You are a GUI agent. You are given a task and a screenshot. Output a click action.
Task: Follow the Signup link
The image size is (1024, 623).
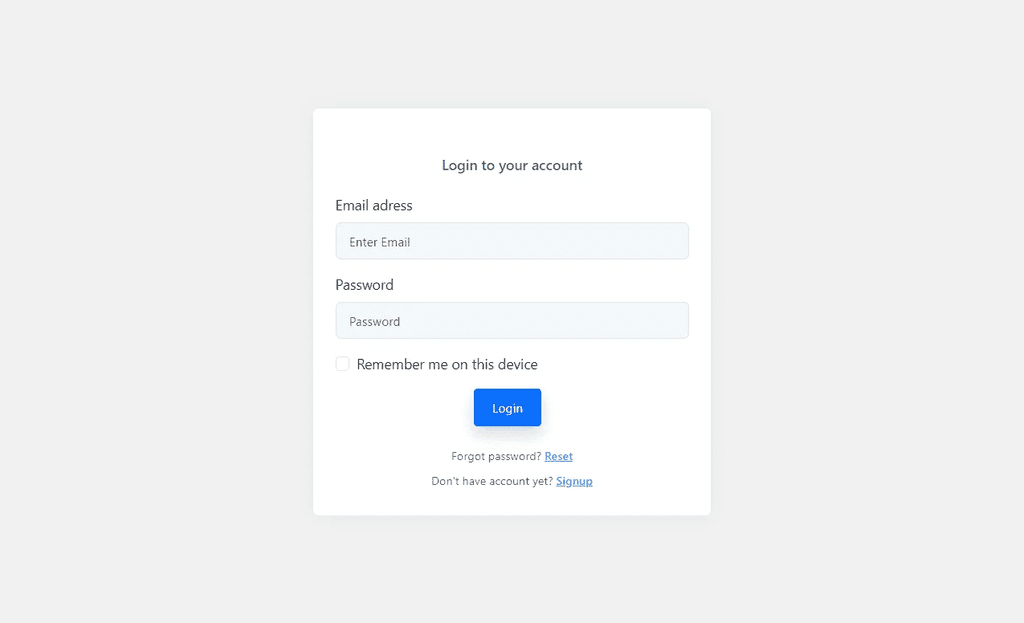tap(574, 481)
